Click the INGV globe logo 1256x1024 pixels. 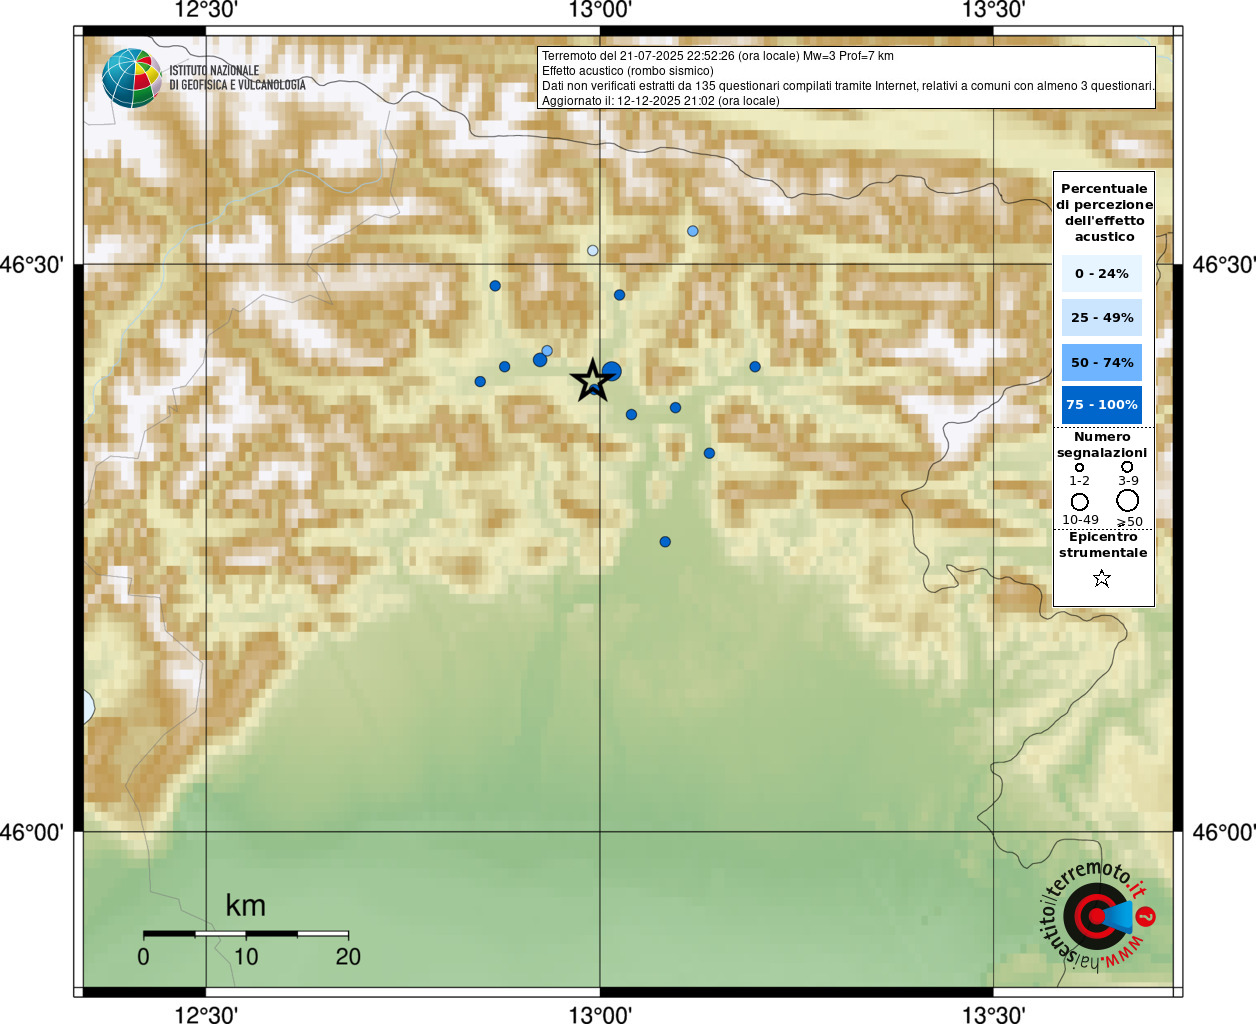click(131, 78)
